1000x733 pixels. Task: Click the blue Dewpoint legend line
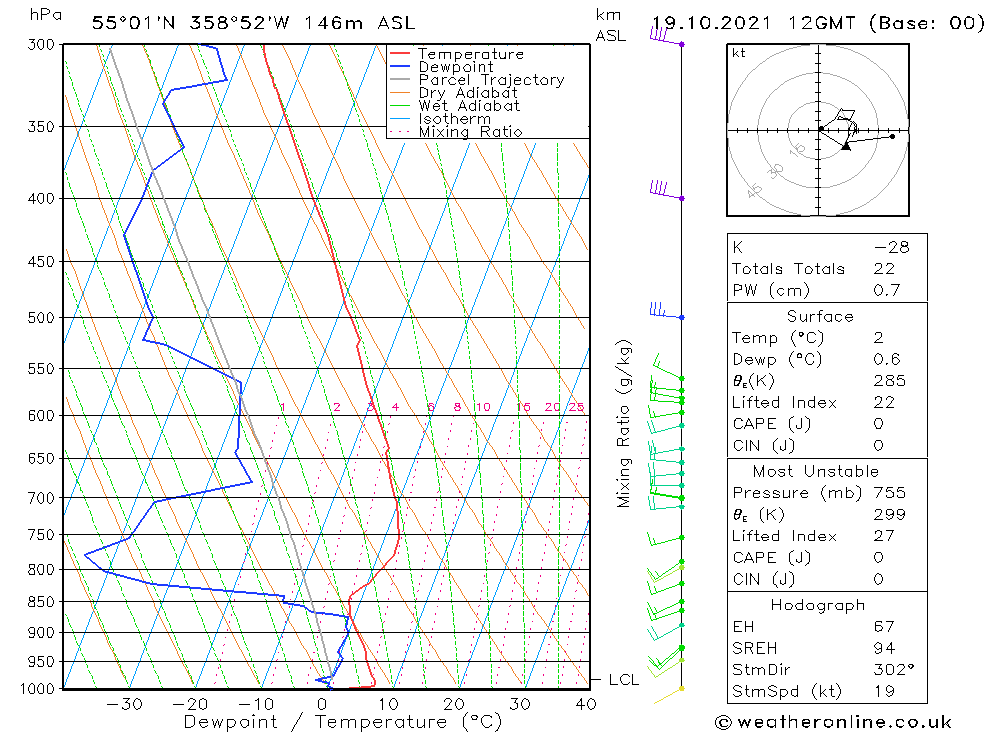tap(399, 66)
